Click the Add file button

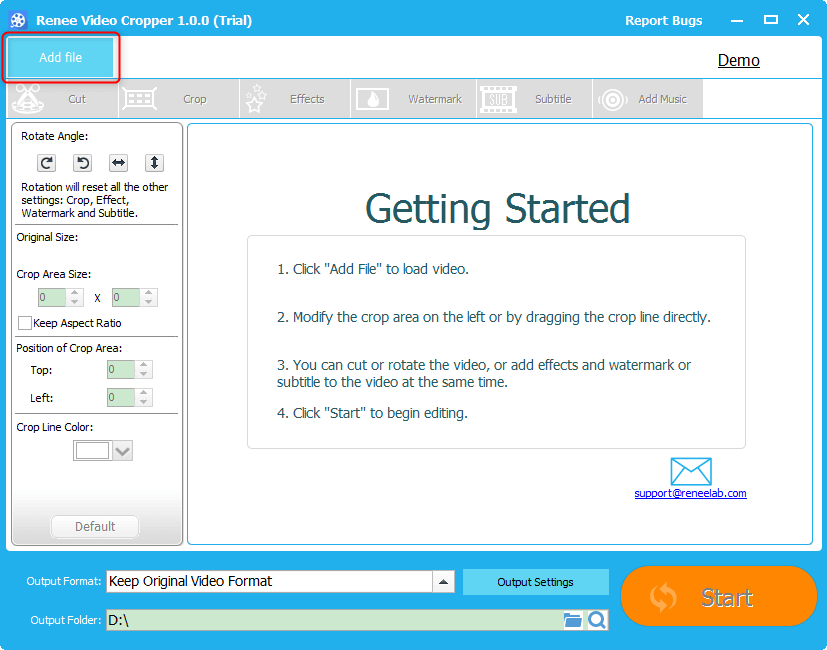[x=61, y=58]
